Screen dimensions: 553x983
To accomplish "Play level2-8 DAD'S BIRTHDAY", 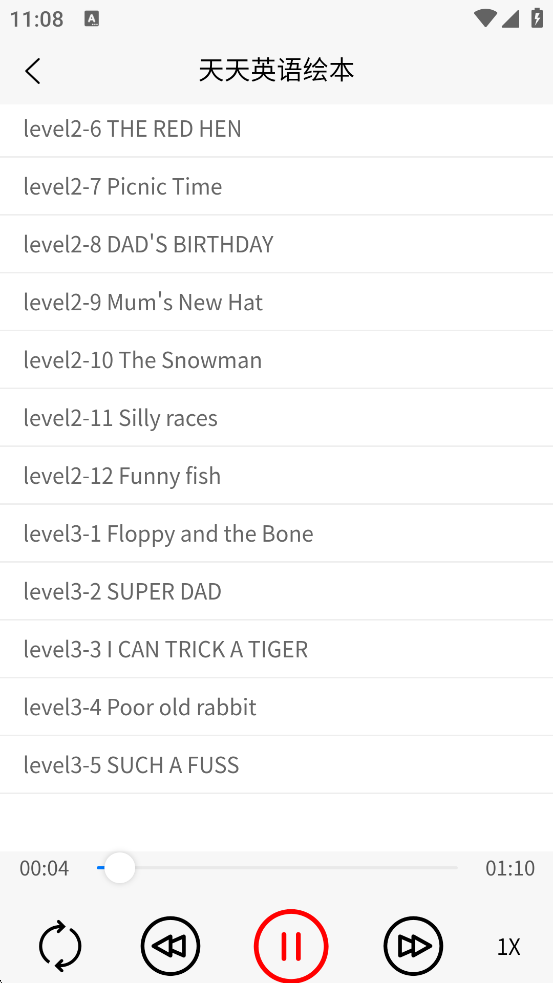I will [x=276, y=244].
